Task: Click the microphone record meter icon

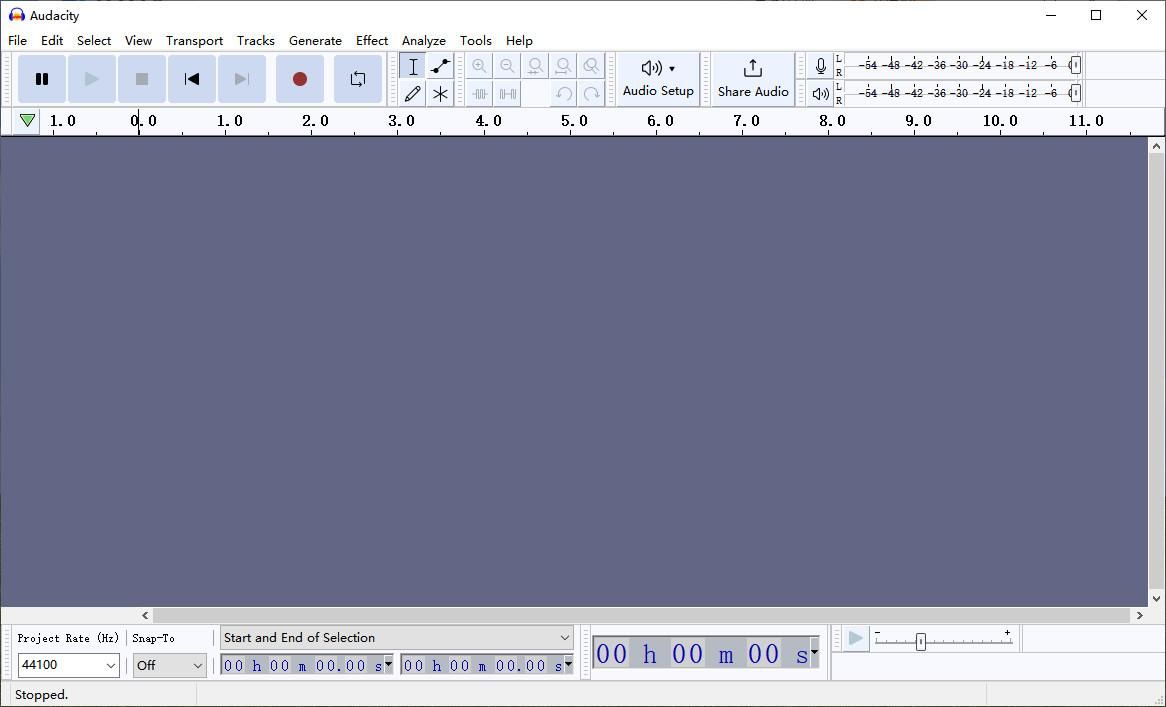Action: 820,66
